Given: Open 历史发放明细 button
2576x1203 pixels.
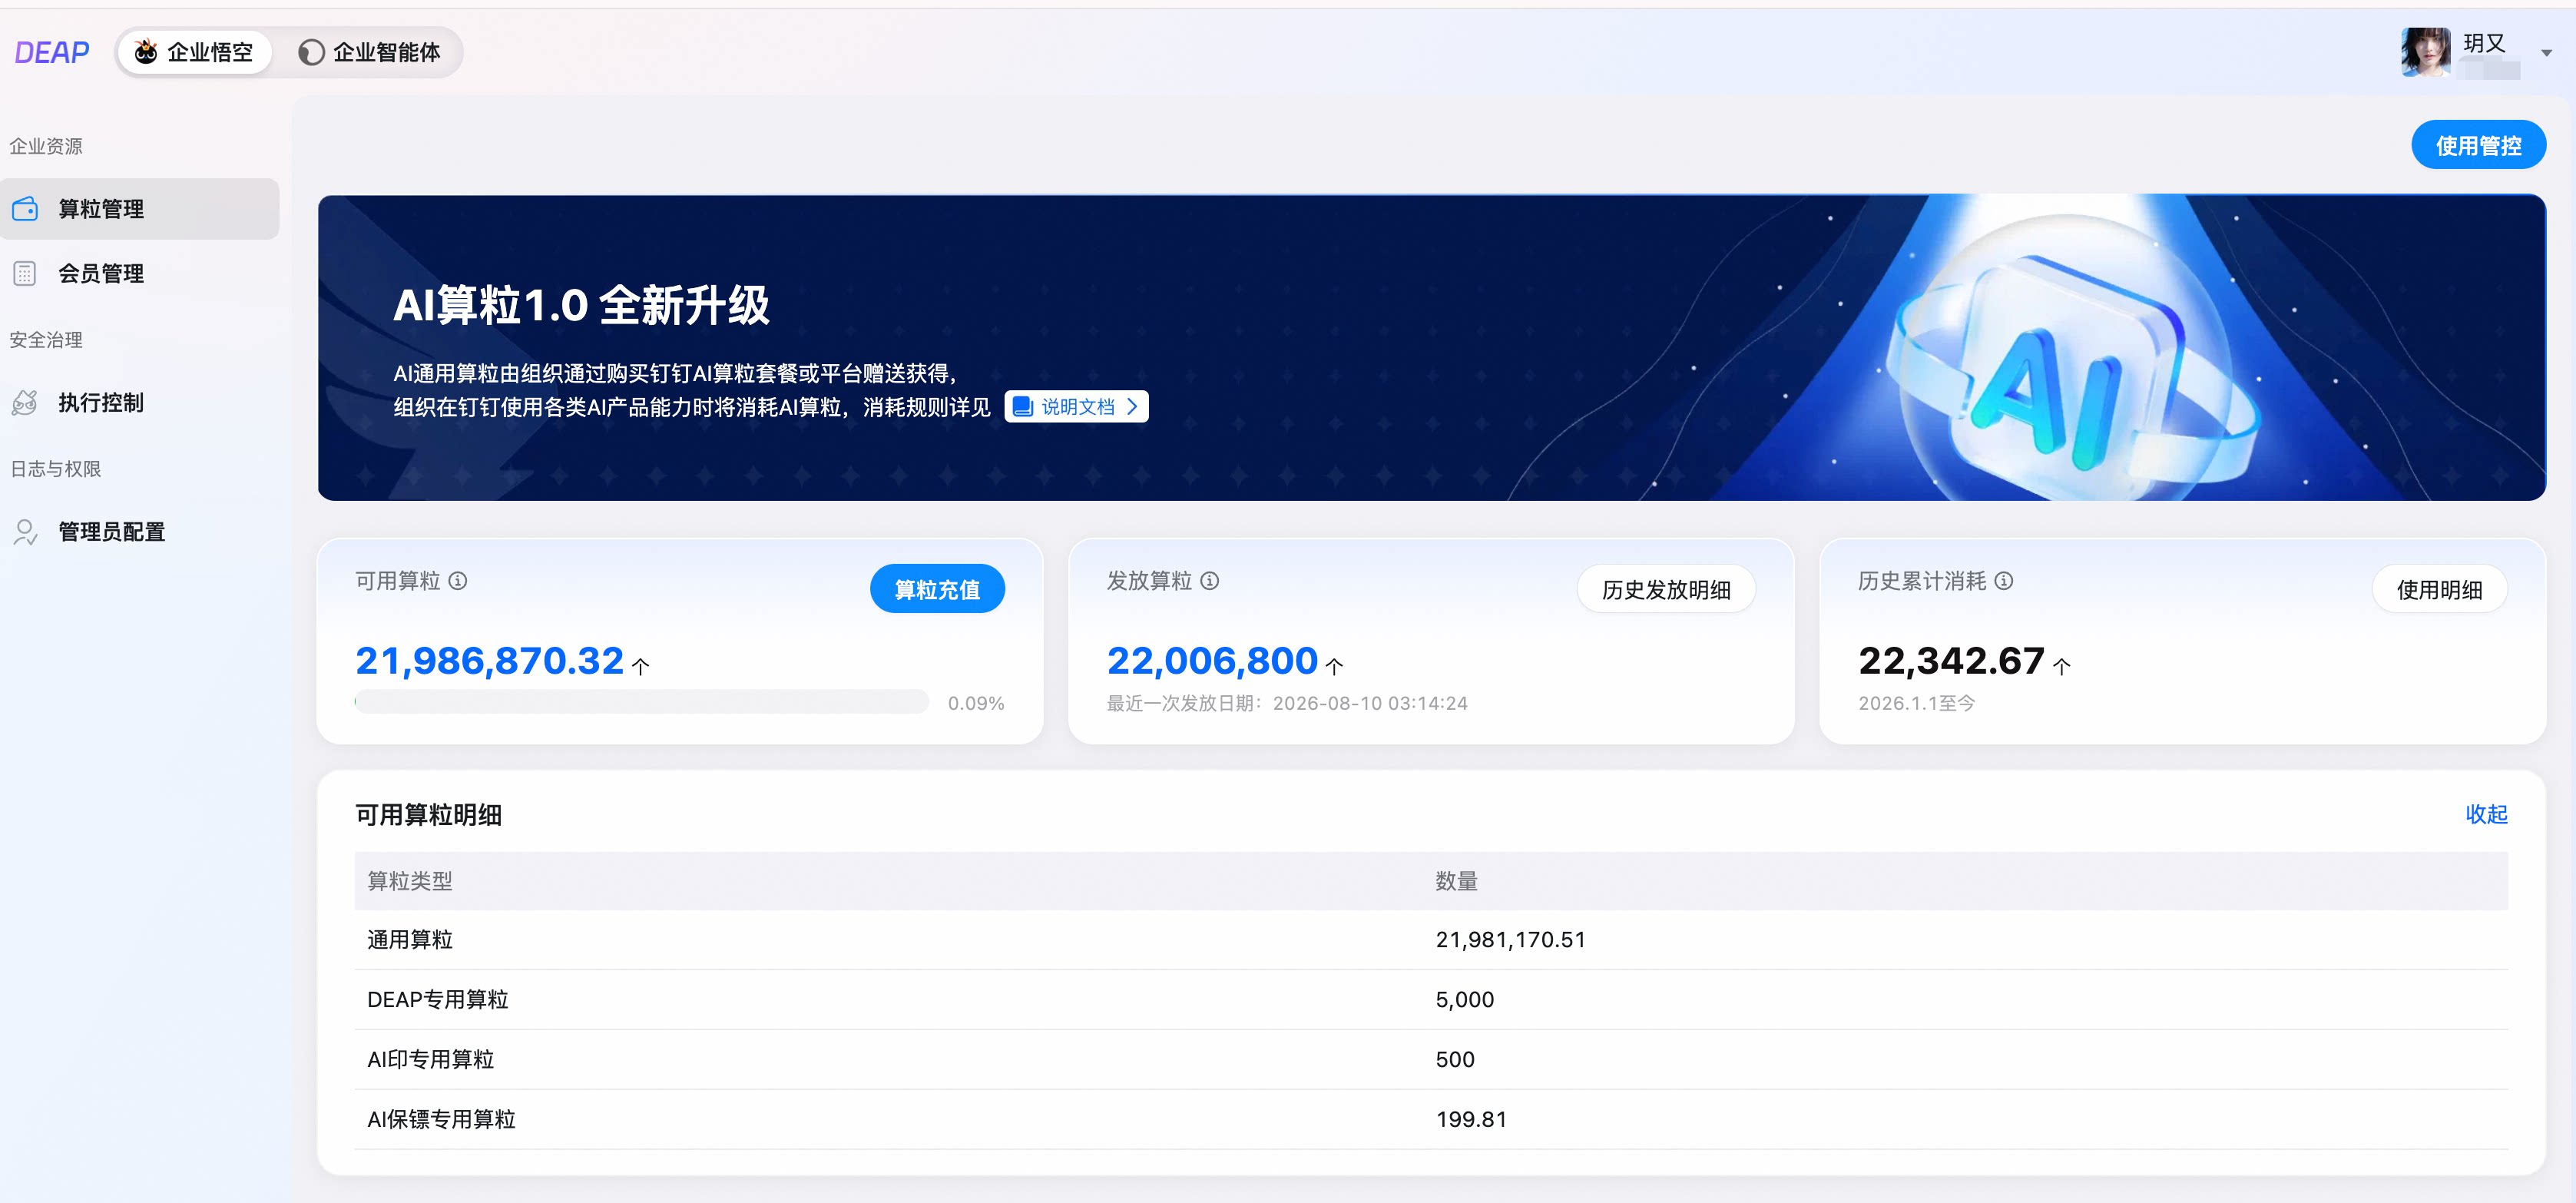Looking at the screenshot, I should point(1665,589).
